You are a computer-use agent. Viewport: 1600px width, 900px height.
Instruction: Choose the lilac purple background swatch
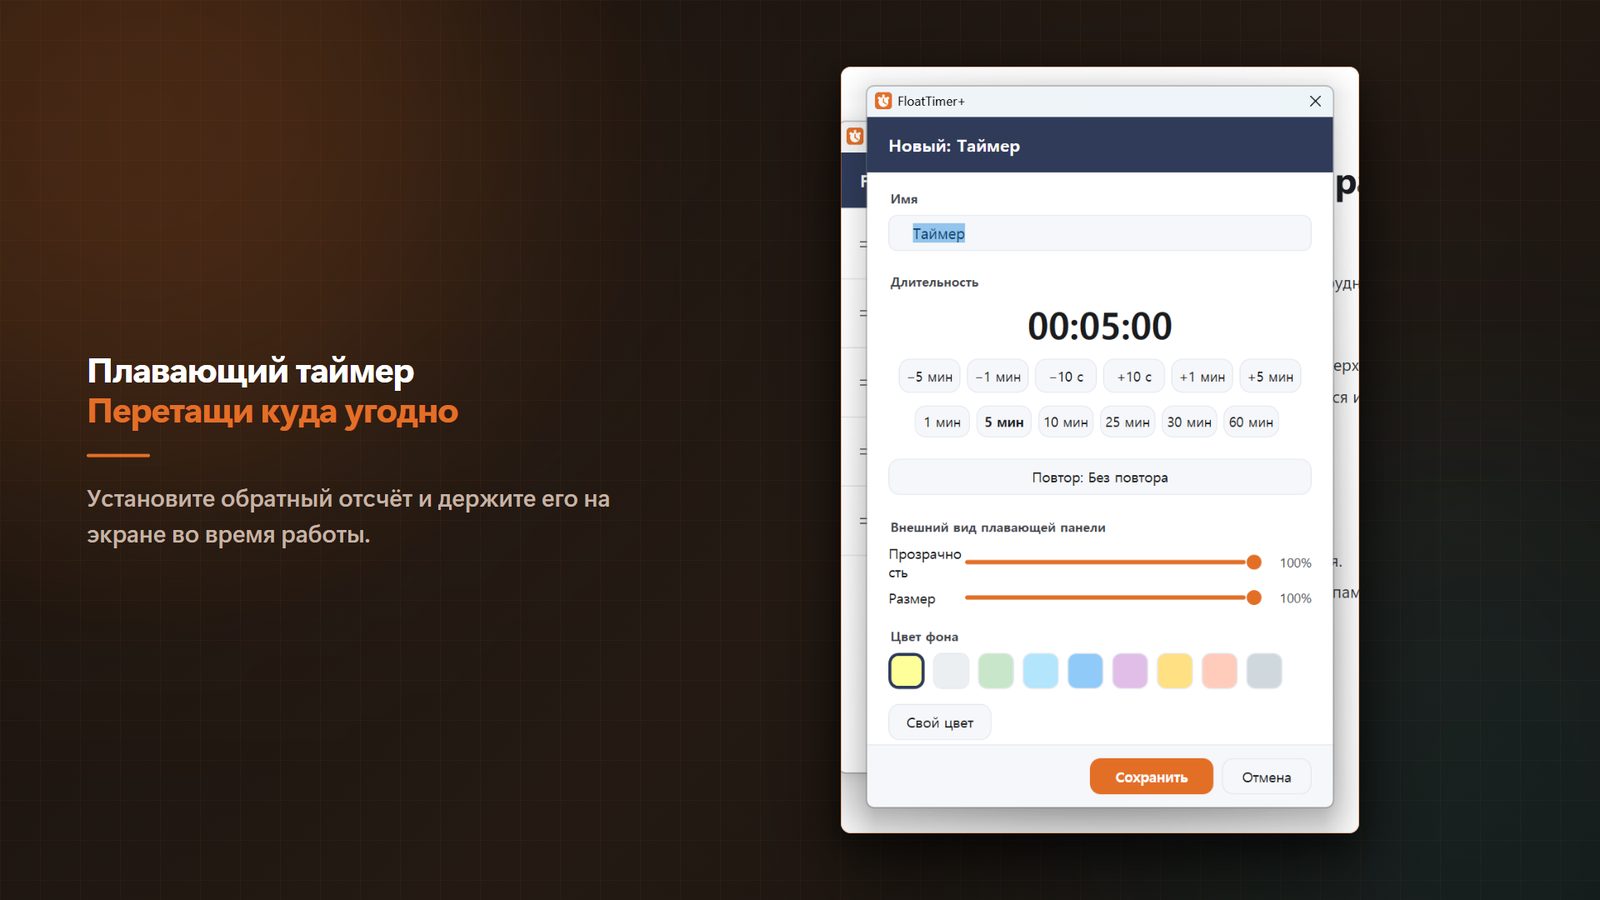point(1130,671)
